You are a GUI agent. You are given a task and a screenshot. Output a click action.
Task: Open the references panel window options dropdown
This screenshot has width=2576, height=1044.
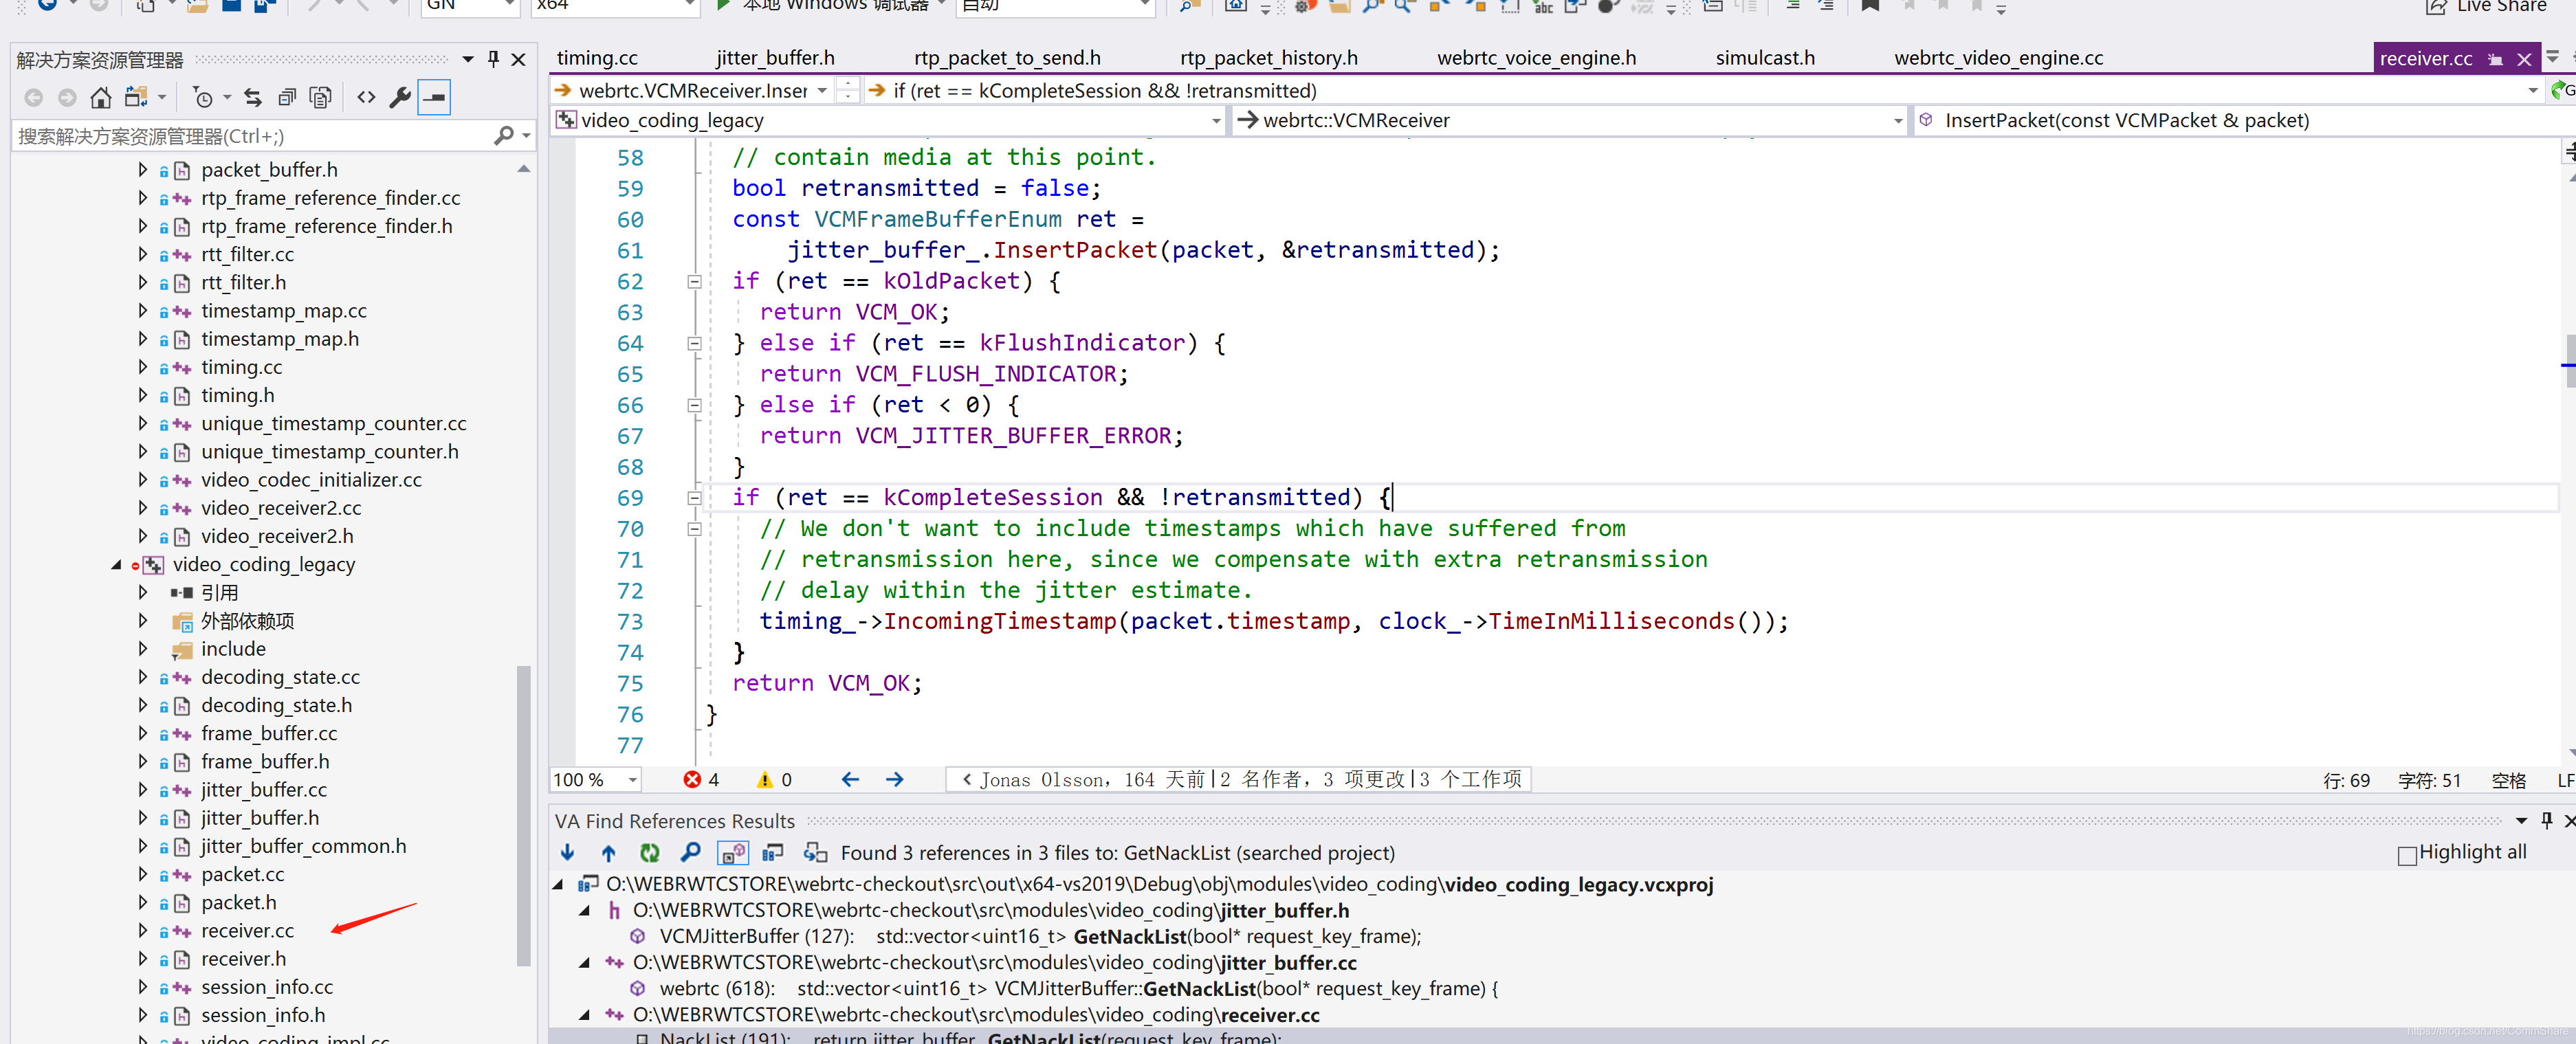2521,820
